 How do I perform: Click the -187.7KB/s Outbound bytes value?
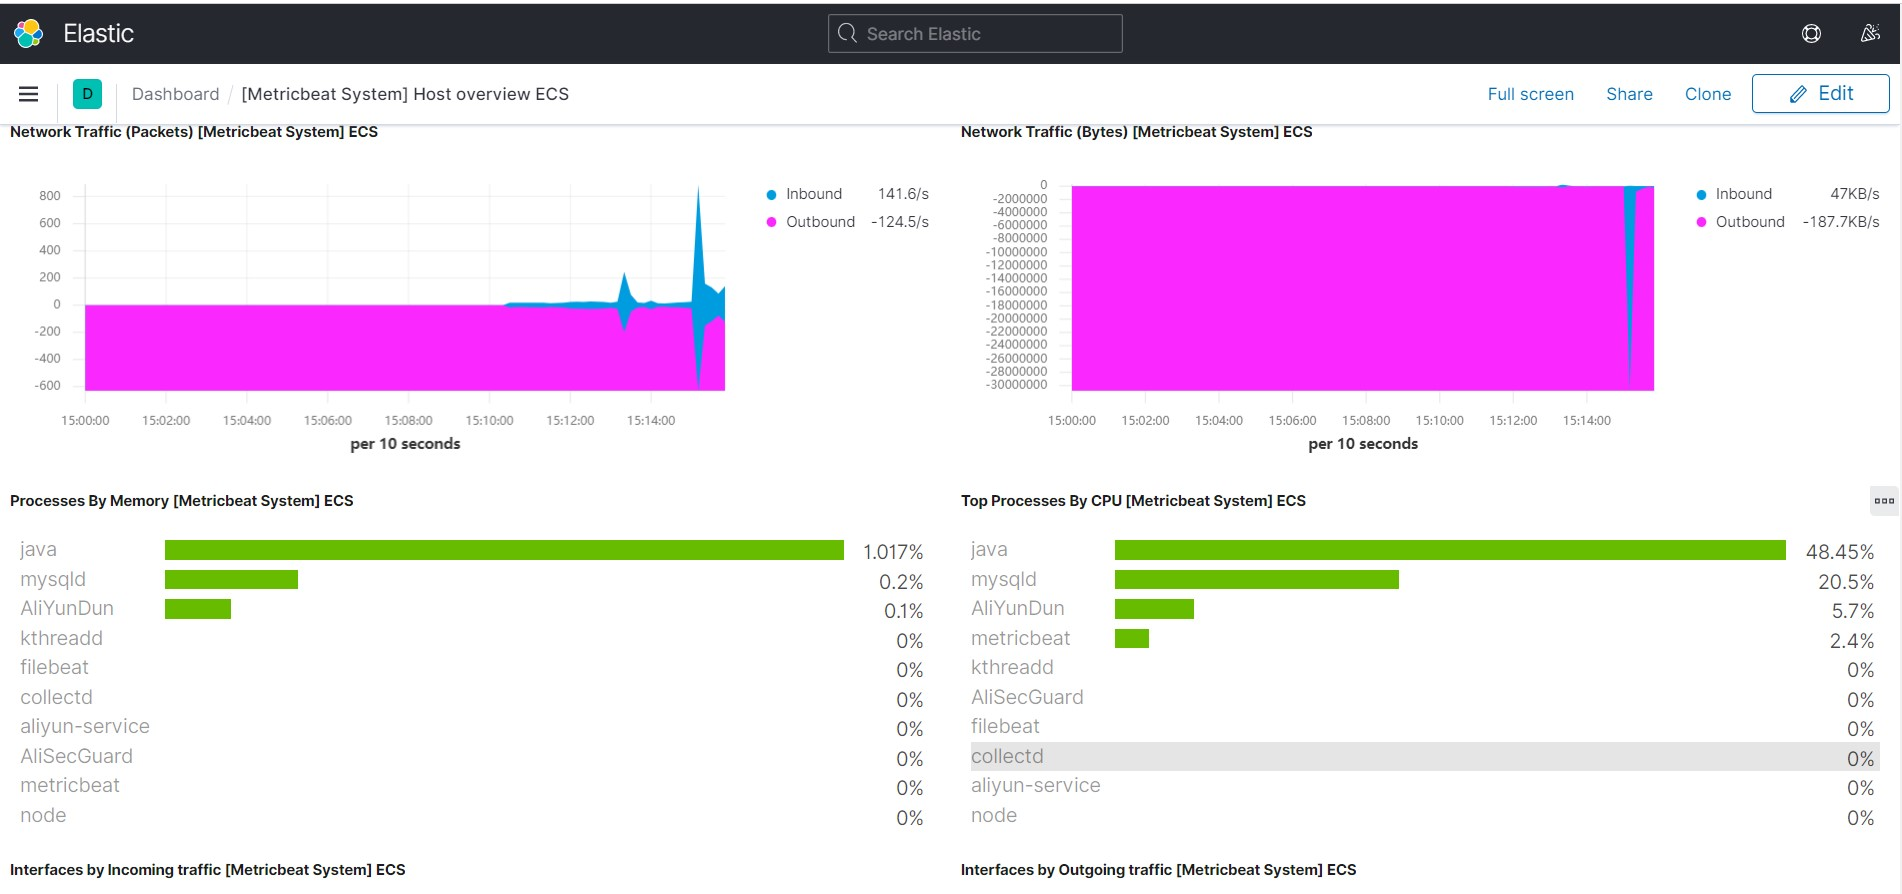[x=1841, y=222]
